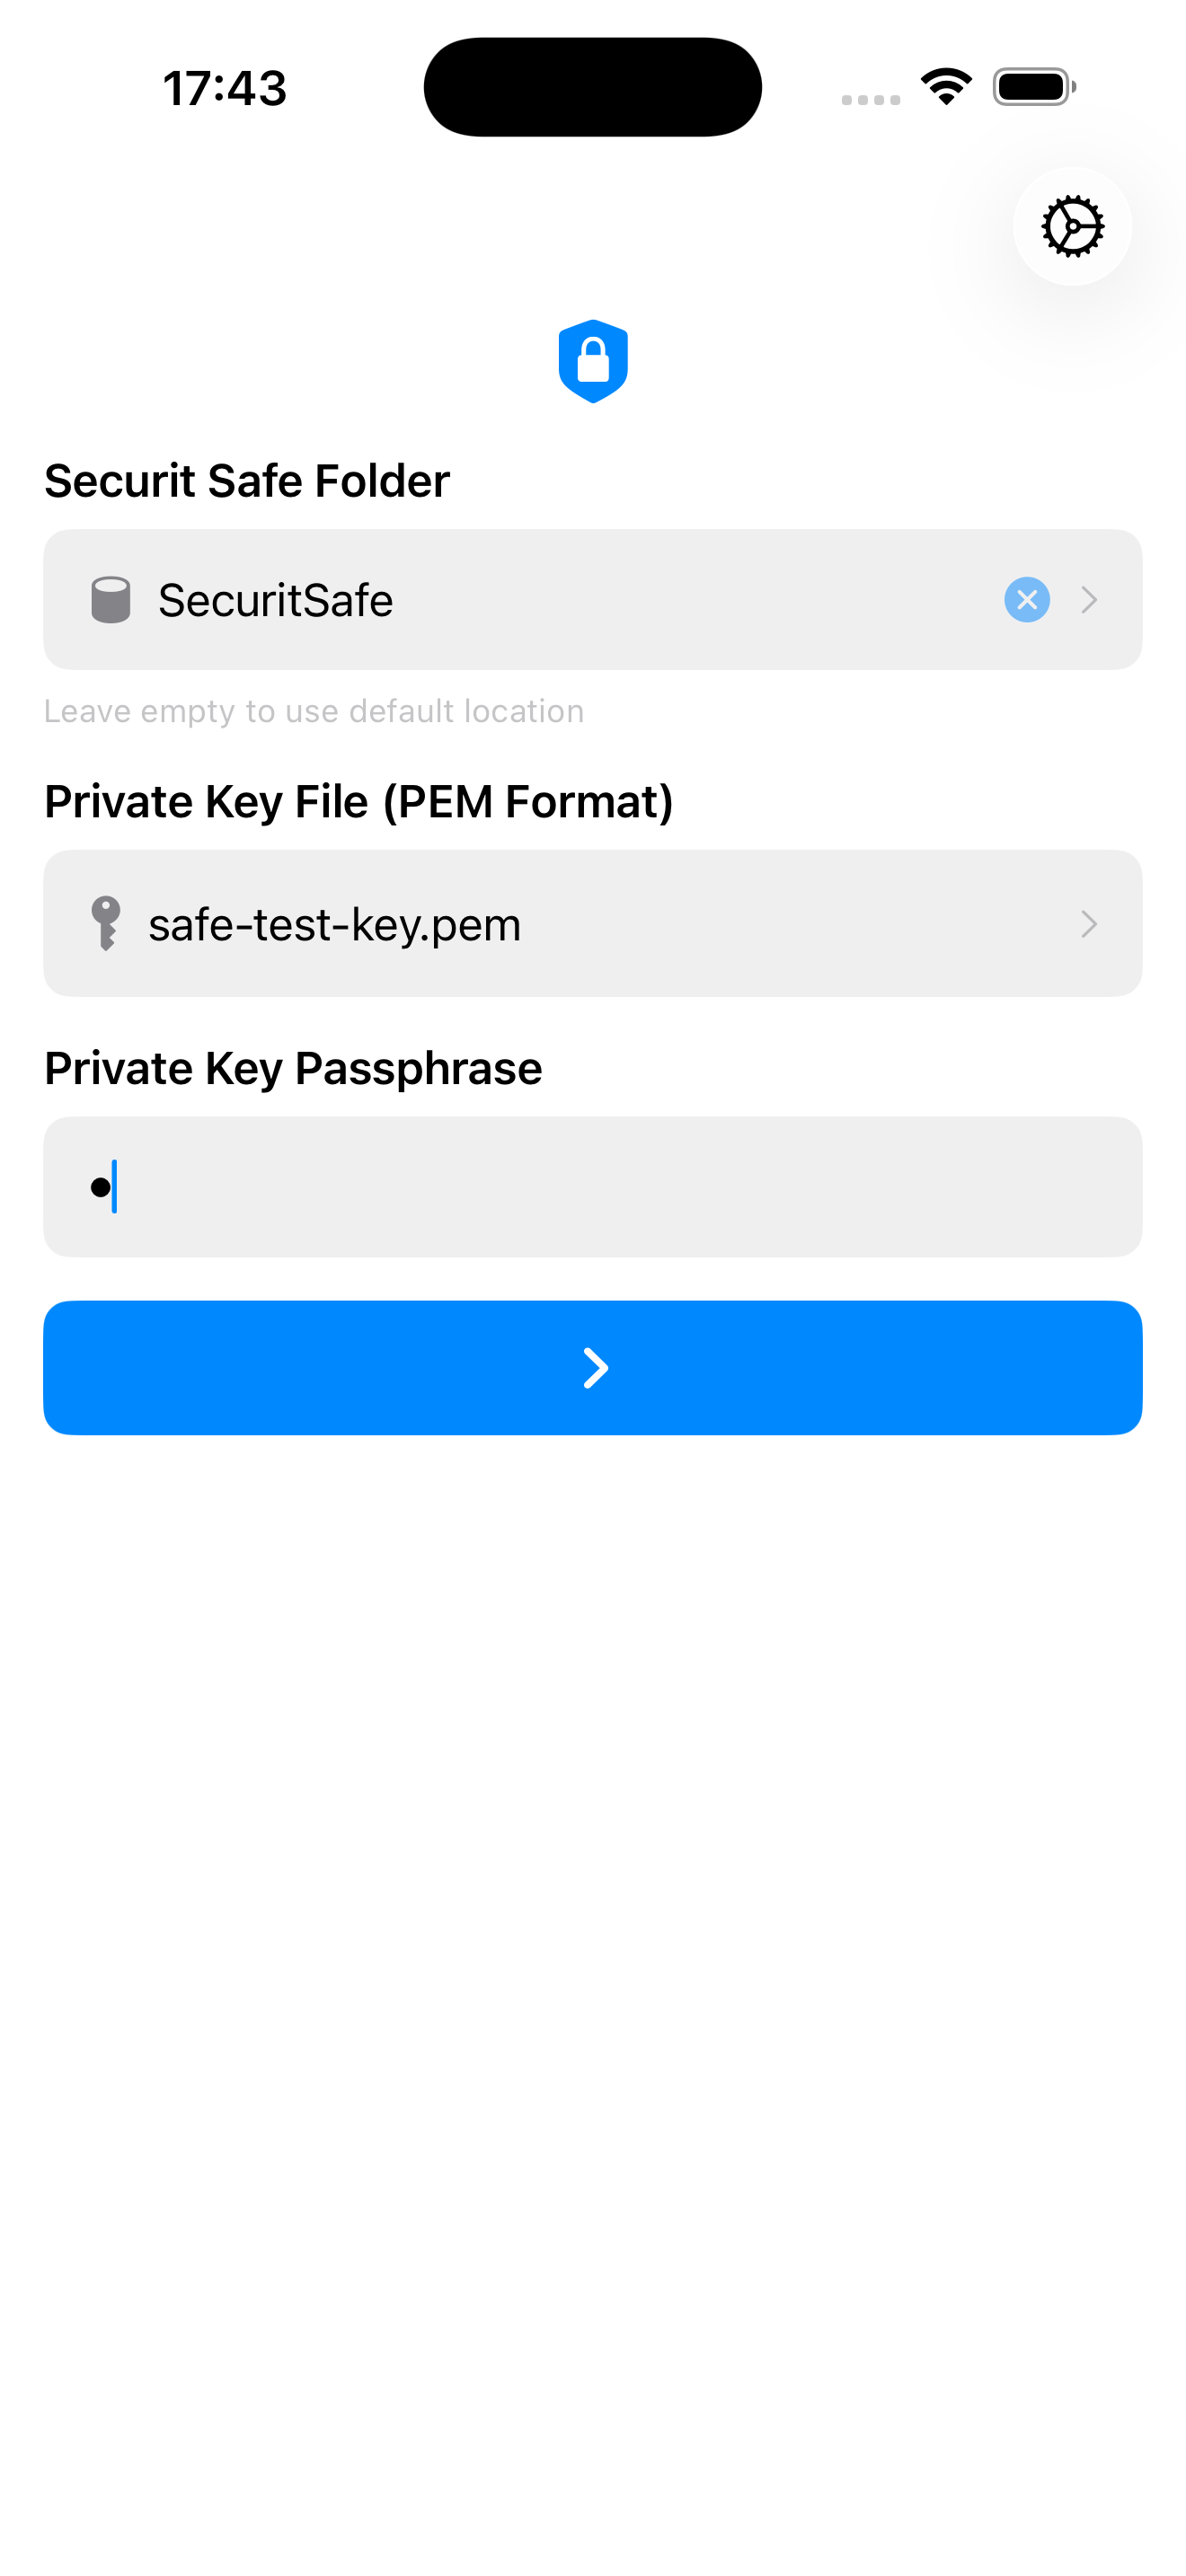Tap the 'Private Key Passphrase' label
Image resolution: width=1186 pixels, height=2576 pixels.
[293, 1067]
